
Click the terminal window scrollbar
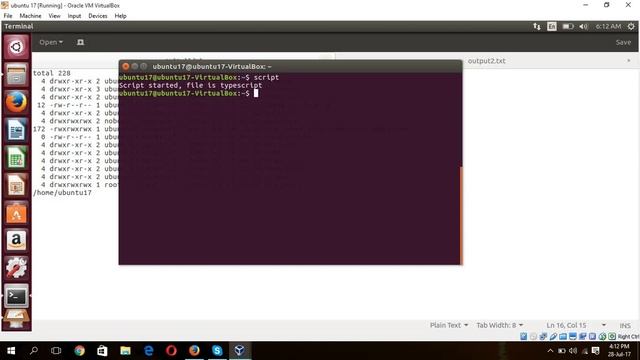461,215
